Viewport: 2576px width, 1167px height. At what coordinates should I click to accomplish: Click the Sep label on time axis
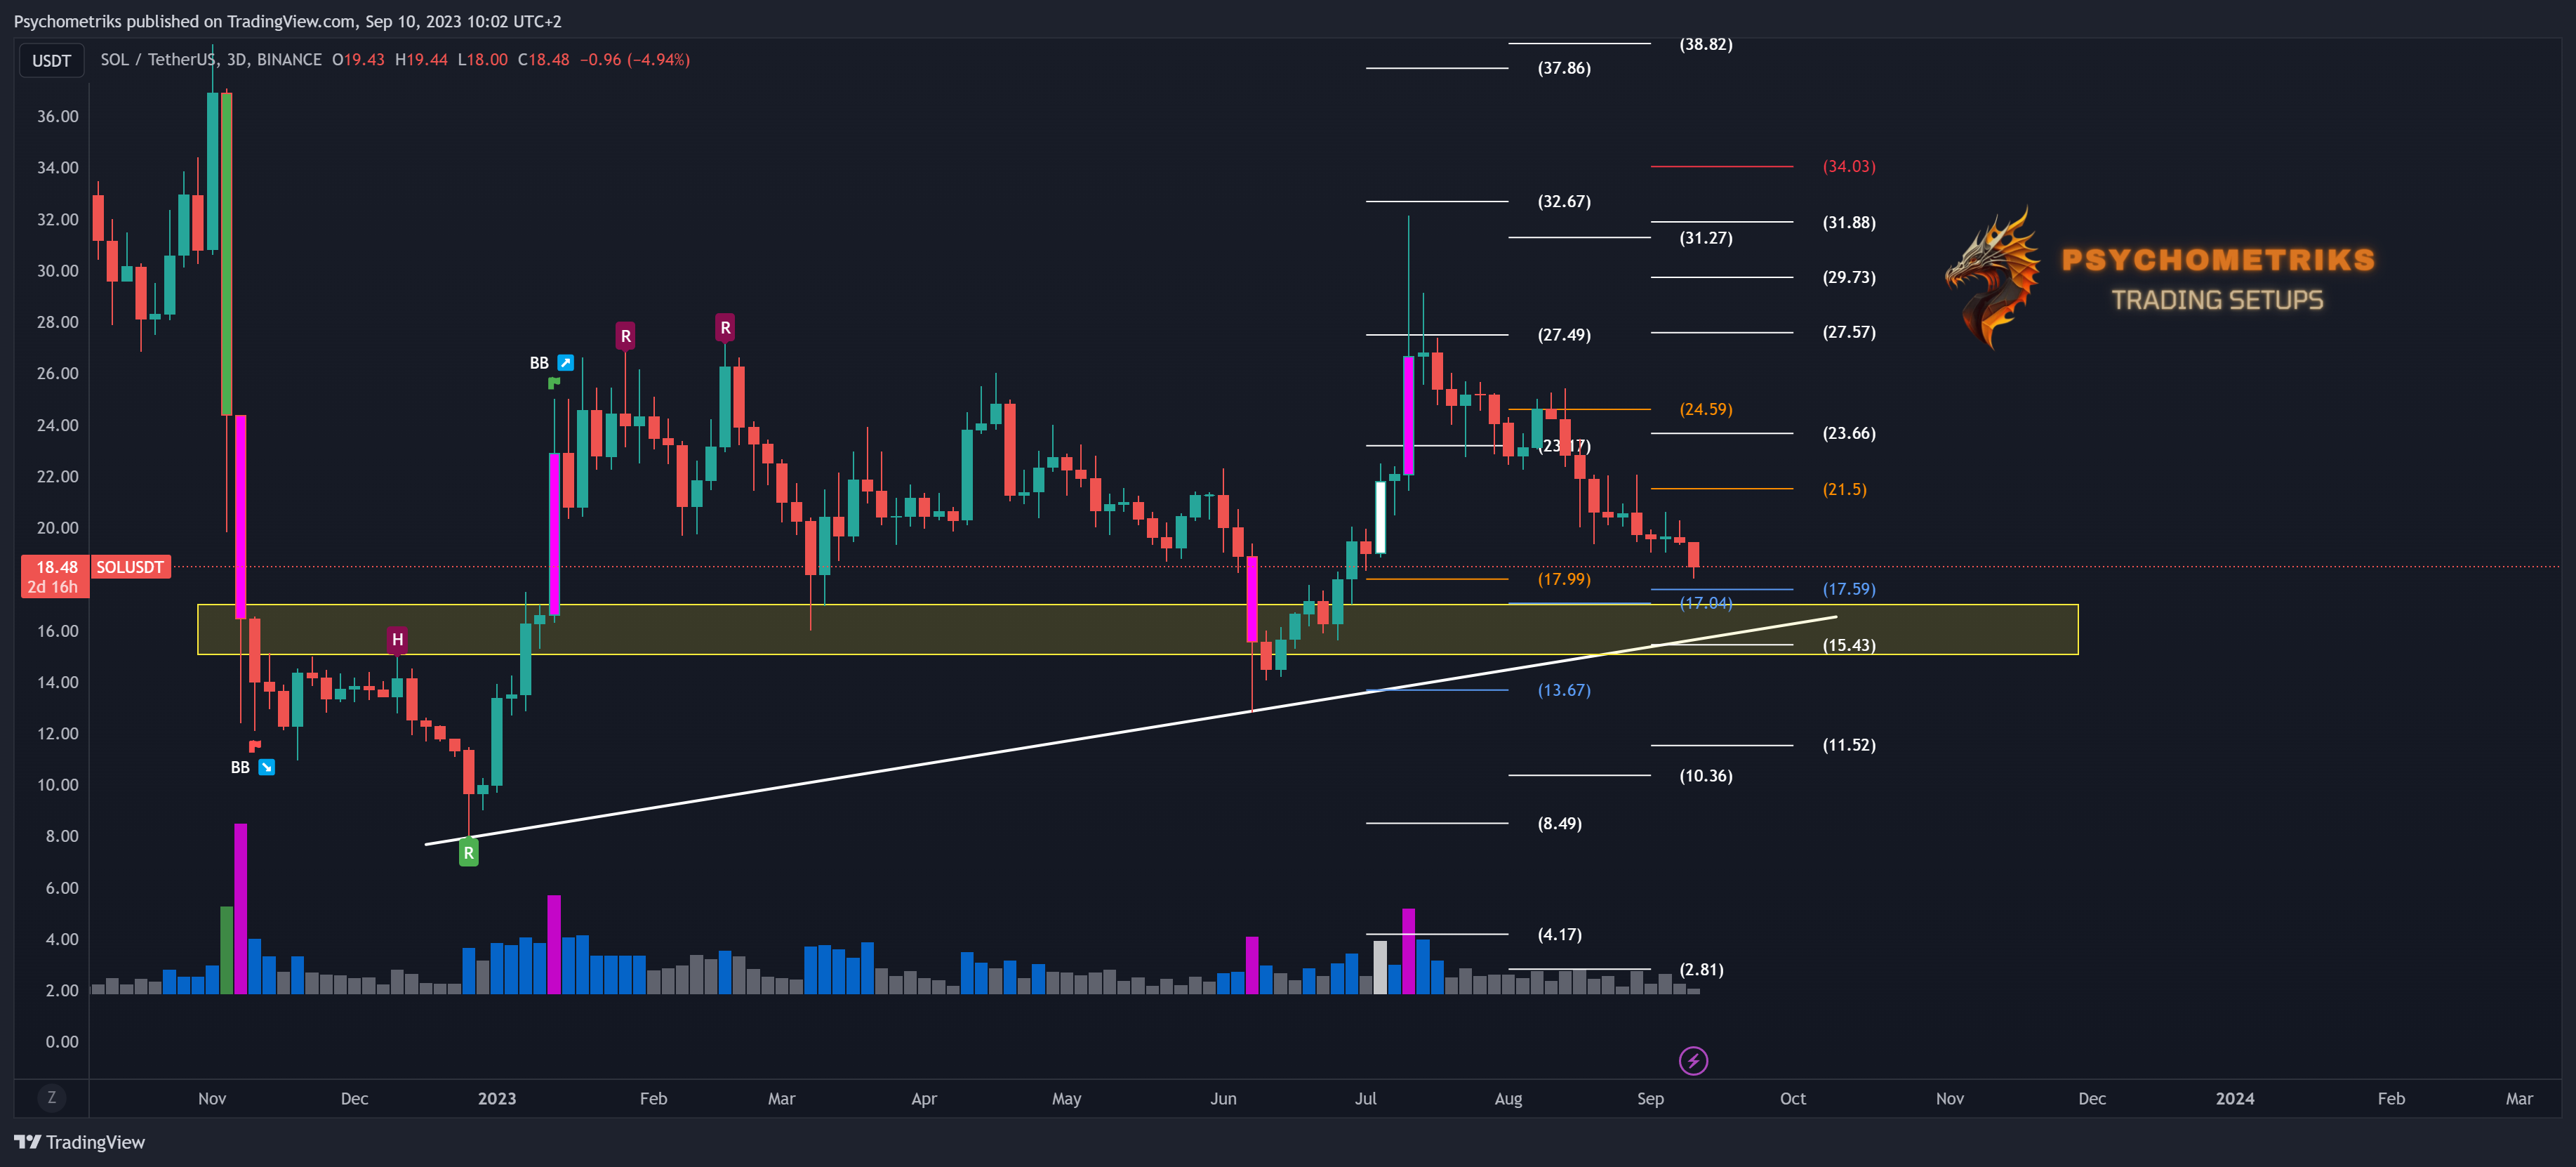tap(1650, 1098)
